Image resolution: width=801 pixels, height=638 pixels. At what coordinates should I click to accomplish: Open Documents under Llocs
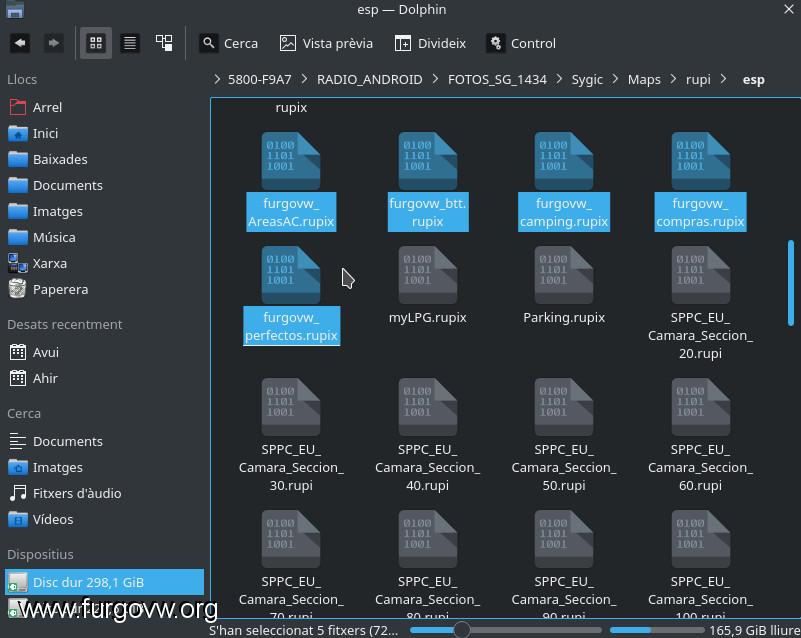click(105, 185)
